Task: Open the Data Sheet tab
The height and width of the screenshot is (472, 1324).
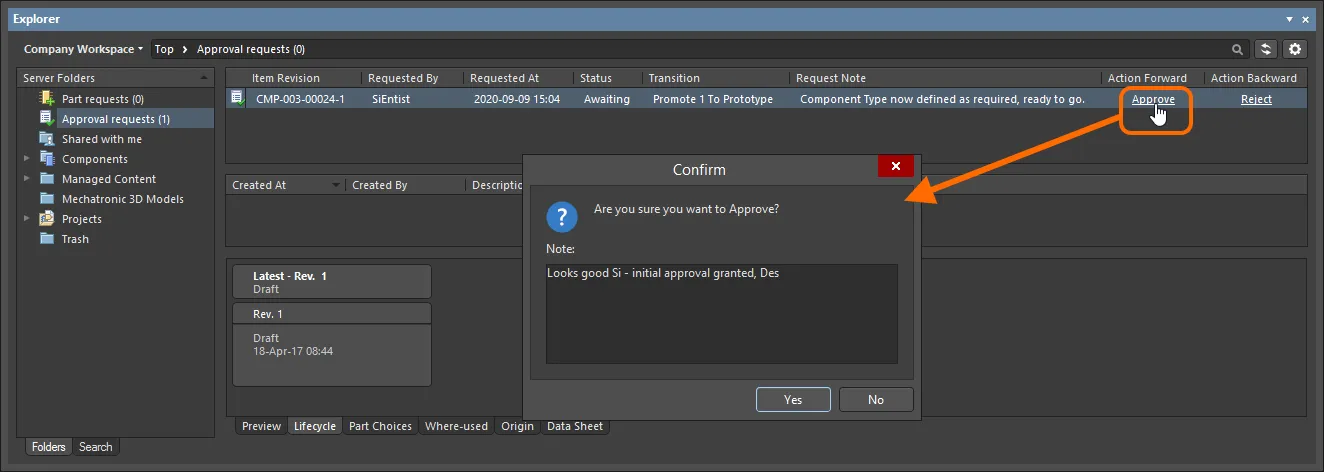Action: coord(575,426)
